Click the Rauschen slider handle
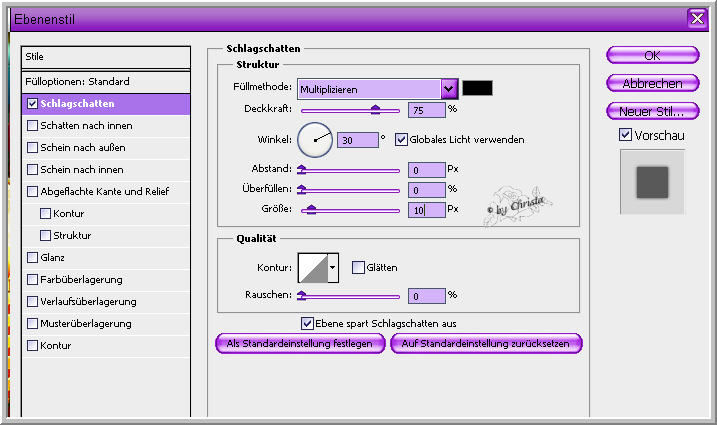The image size is (717, 425). (x=302, y=296)
